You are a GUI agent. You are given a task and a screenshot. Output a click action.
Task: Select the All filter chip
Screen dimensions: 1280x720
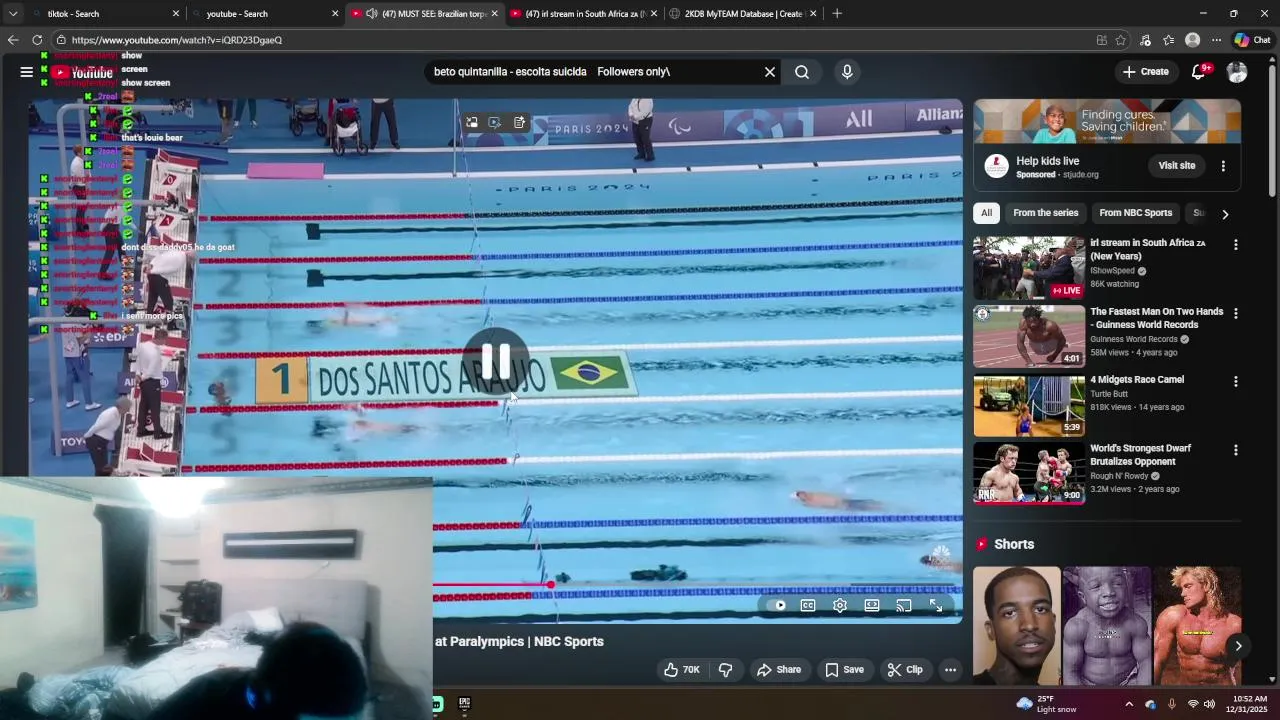click(986, 213)
